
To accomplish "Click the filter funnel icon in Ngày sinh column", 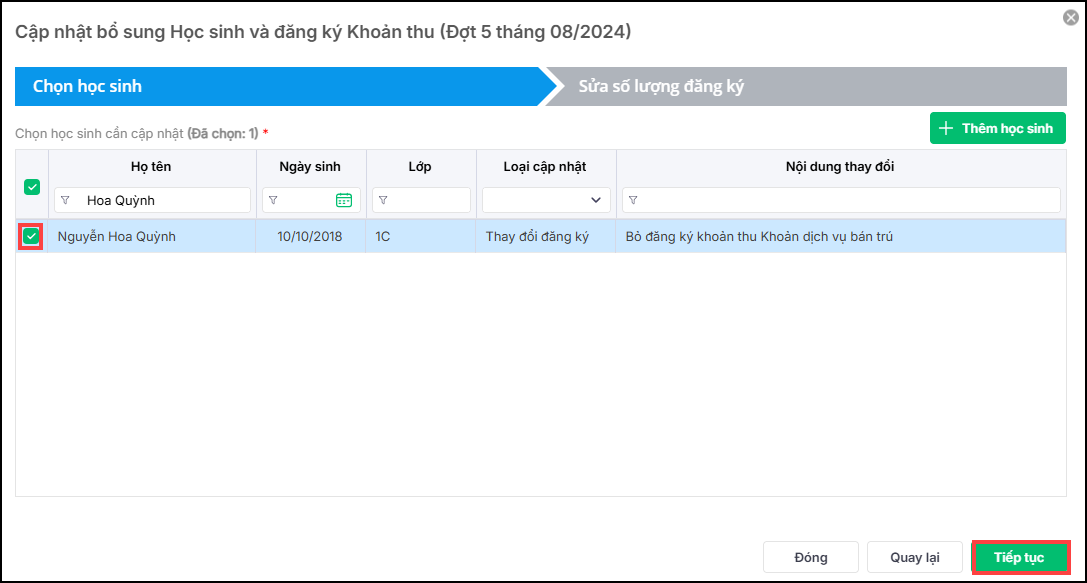I will pyautogui.click(x=273, y=200).
